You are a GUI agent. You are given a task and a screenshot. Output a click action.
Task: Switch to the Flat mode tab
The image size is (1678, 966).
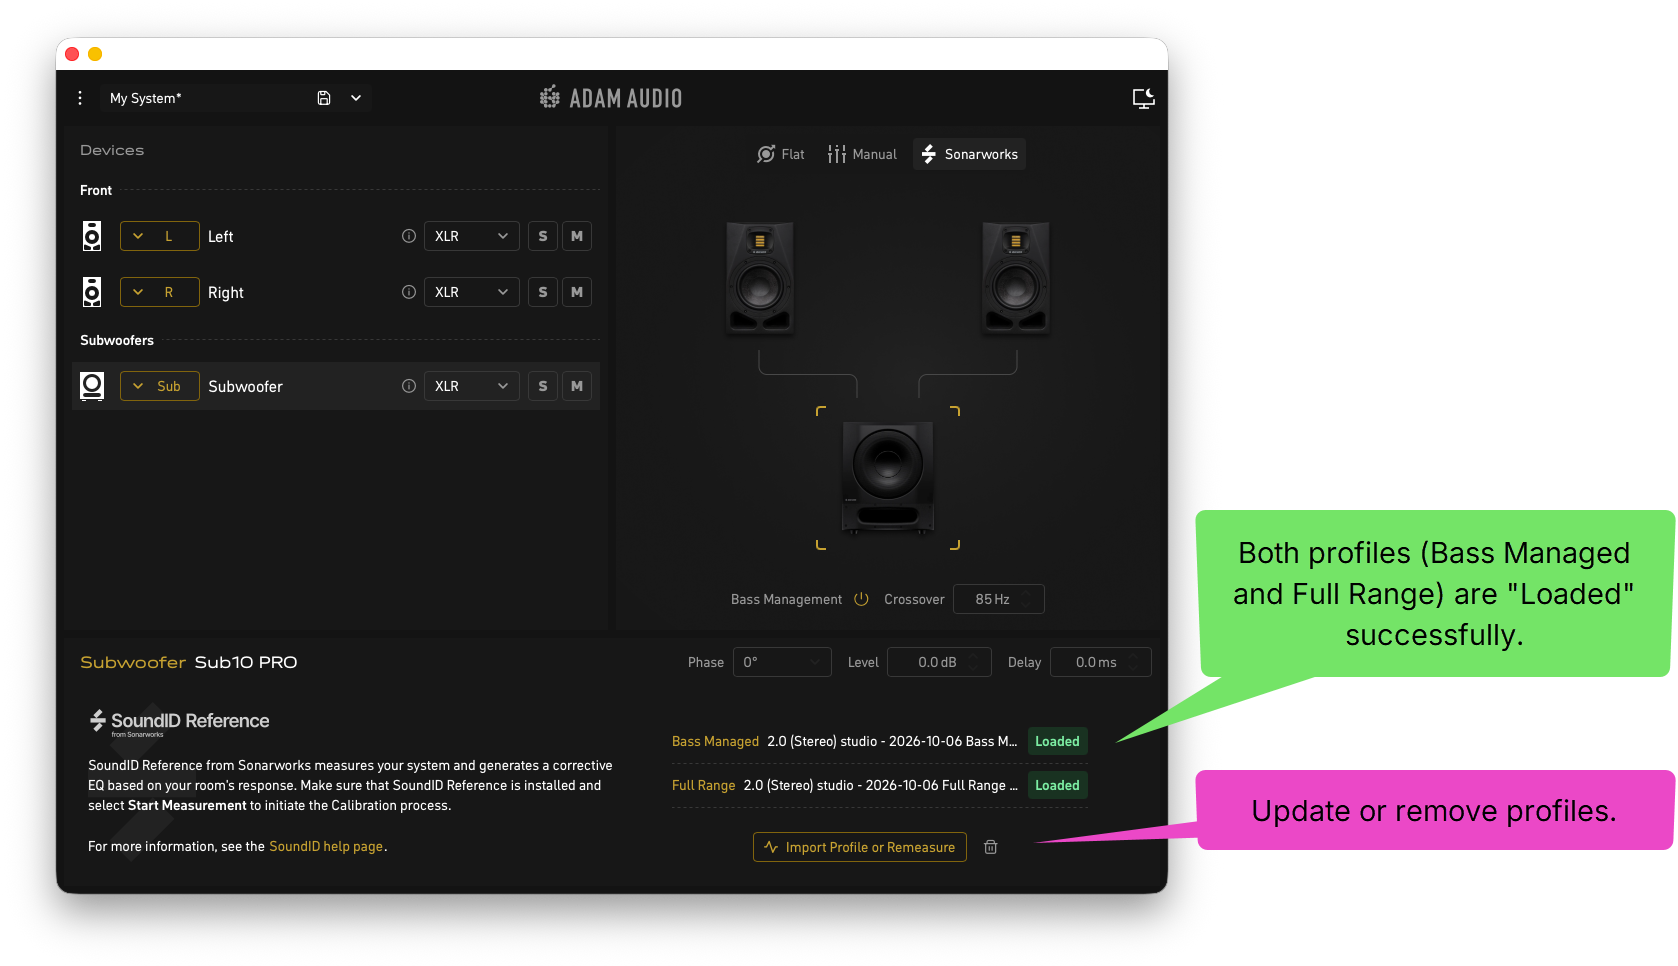tap(781, 154)
